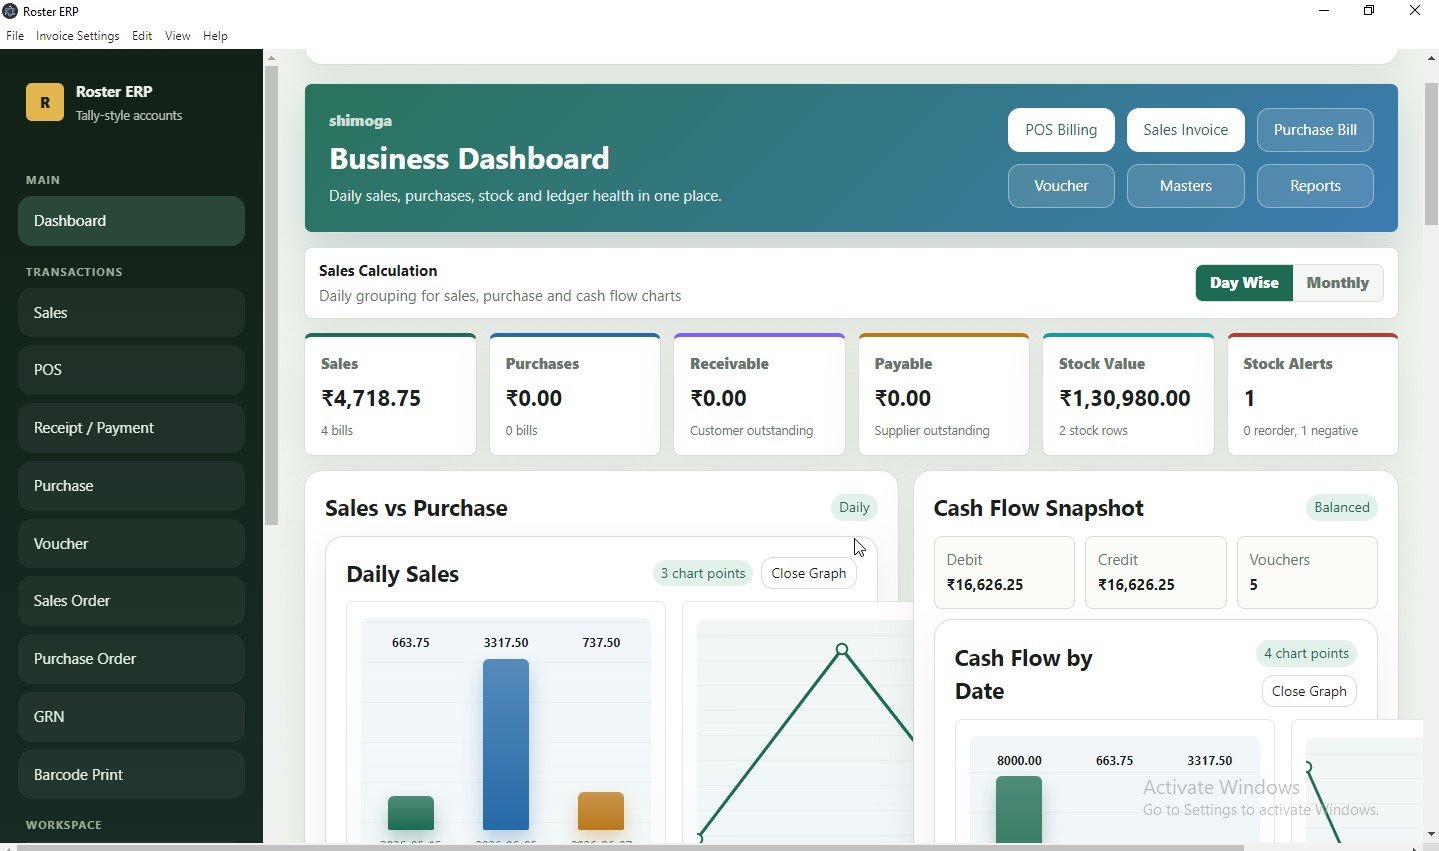Click the Stock Value ₹1,30,980.00 card
1439x851 pixels.
tap(1128, 395)
